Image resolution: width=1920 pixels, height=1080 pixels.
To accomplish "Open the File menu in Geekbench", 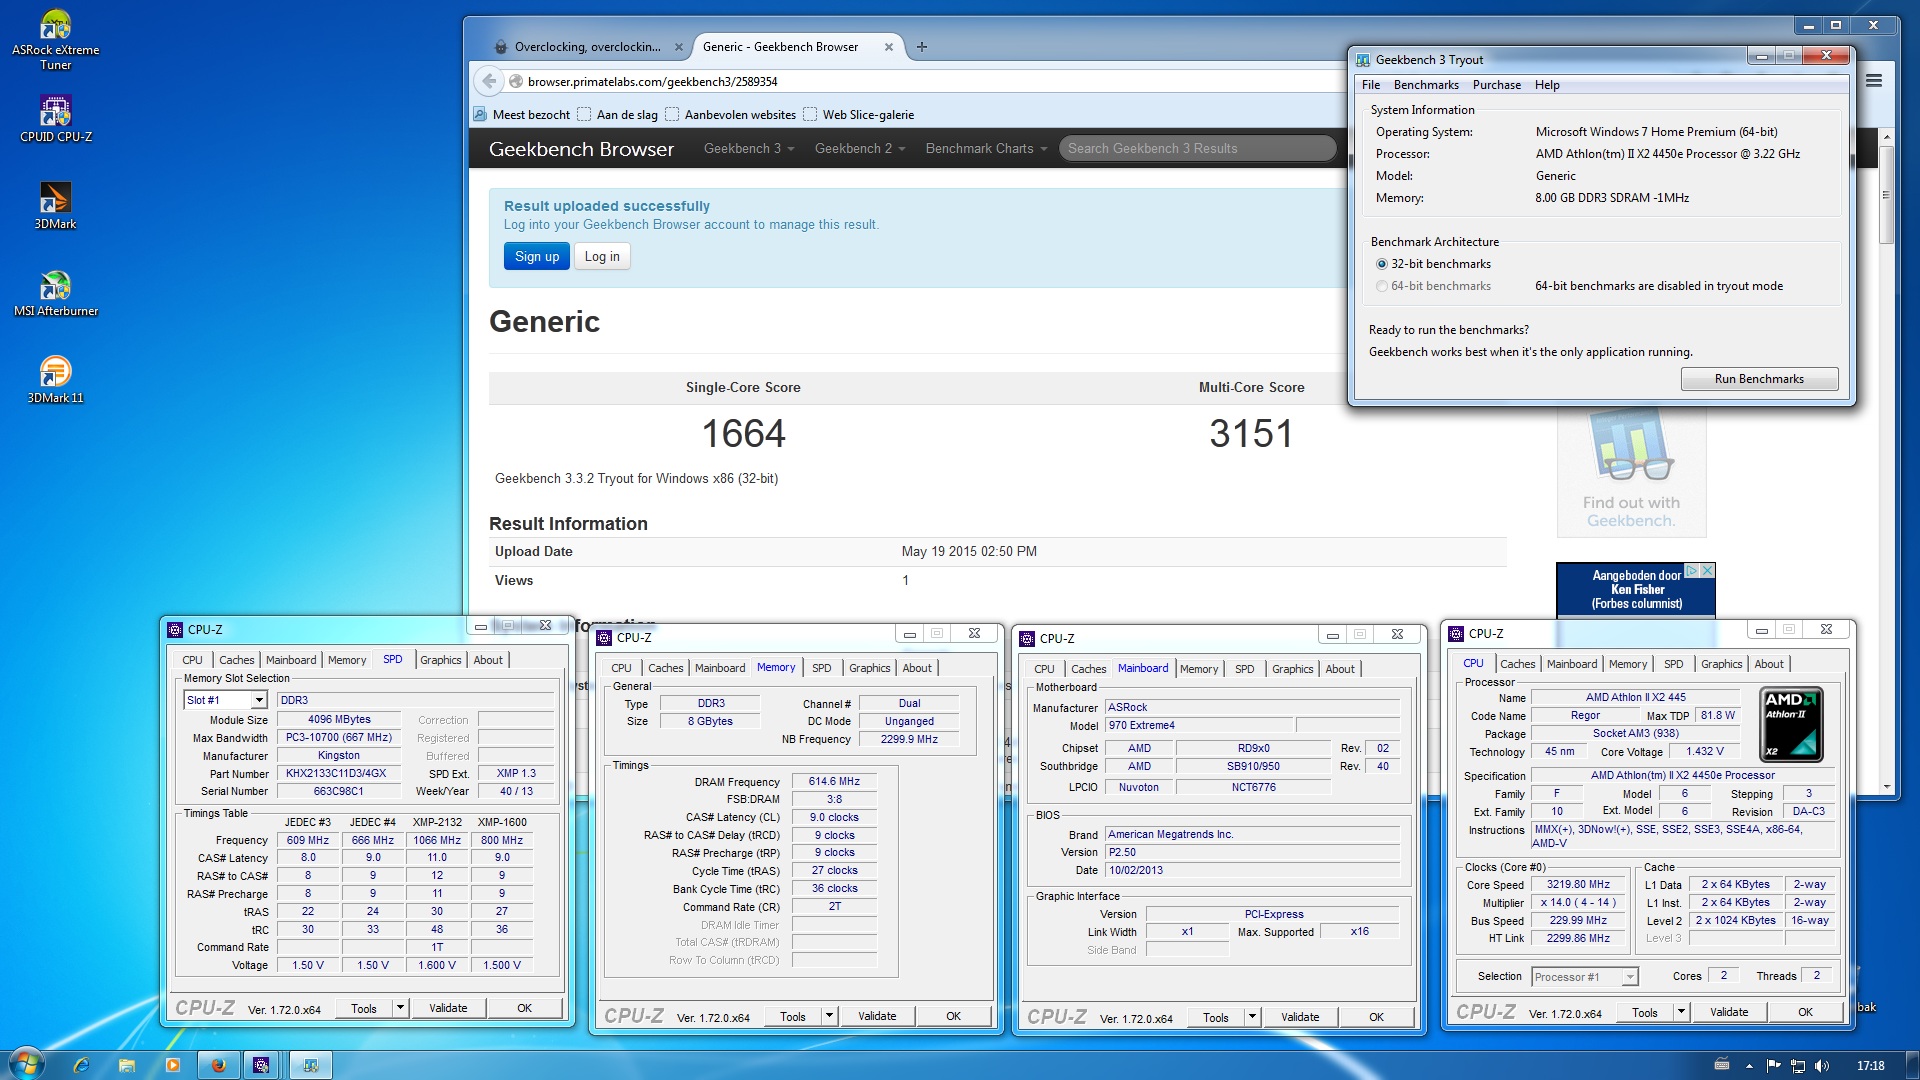I will point(1371,85).
